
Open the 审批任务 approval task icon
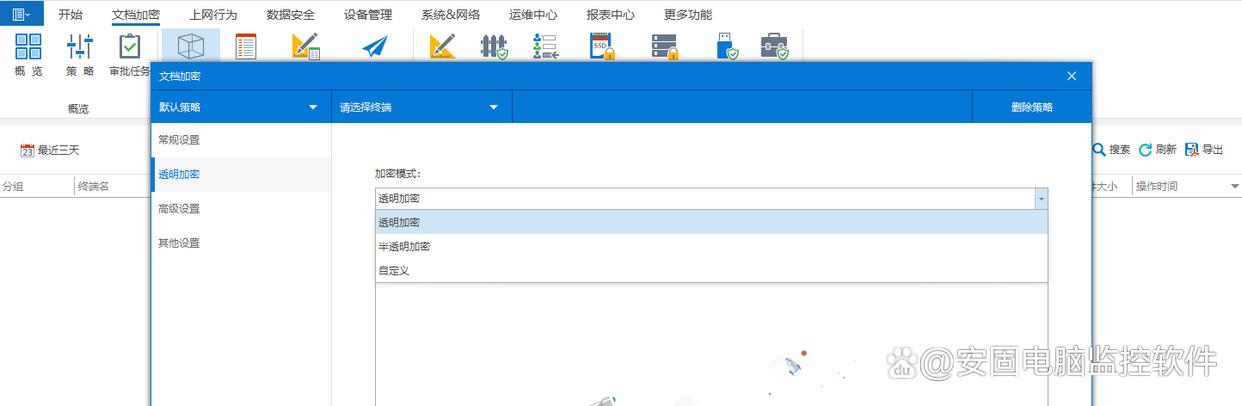tap(130, 46)
